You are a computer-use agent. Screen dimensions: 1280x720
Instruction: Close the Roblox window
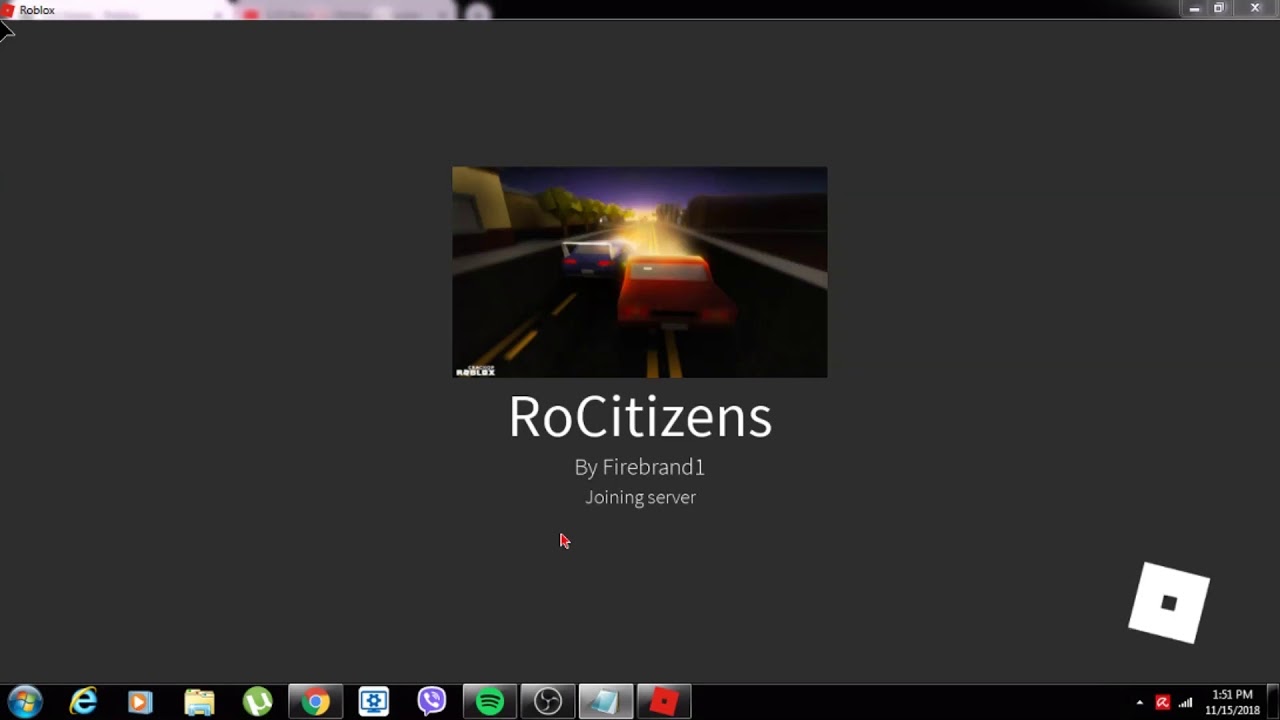[1255, 9]
